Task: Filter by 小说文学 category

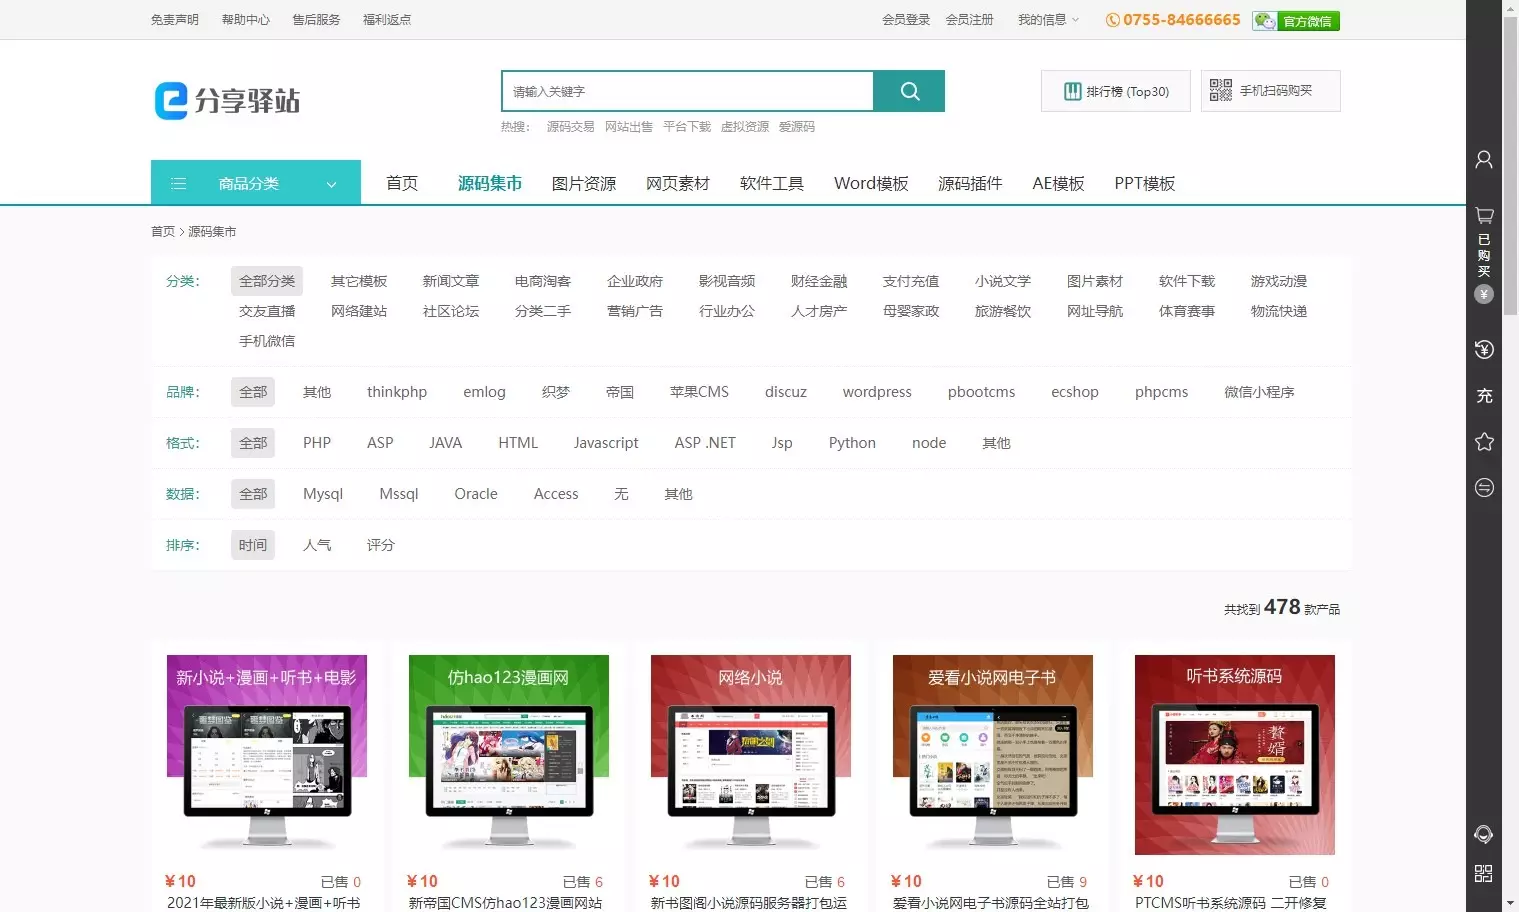Action: coord(1003,281)
